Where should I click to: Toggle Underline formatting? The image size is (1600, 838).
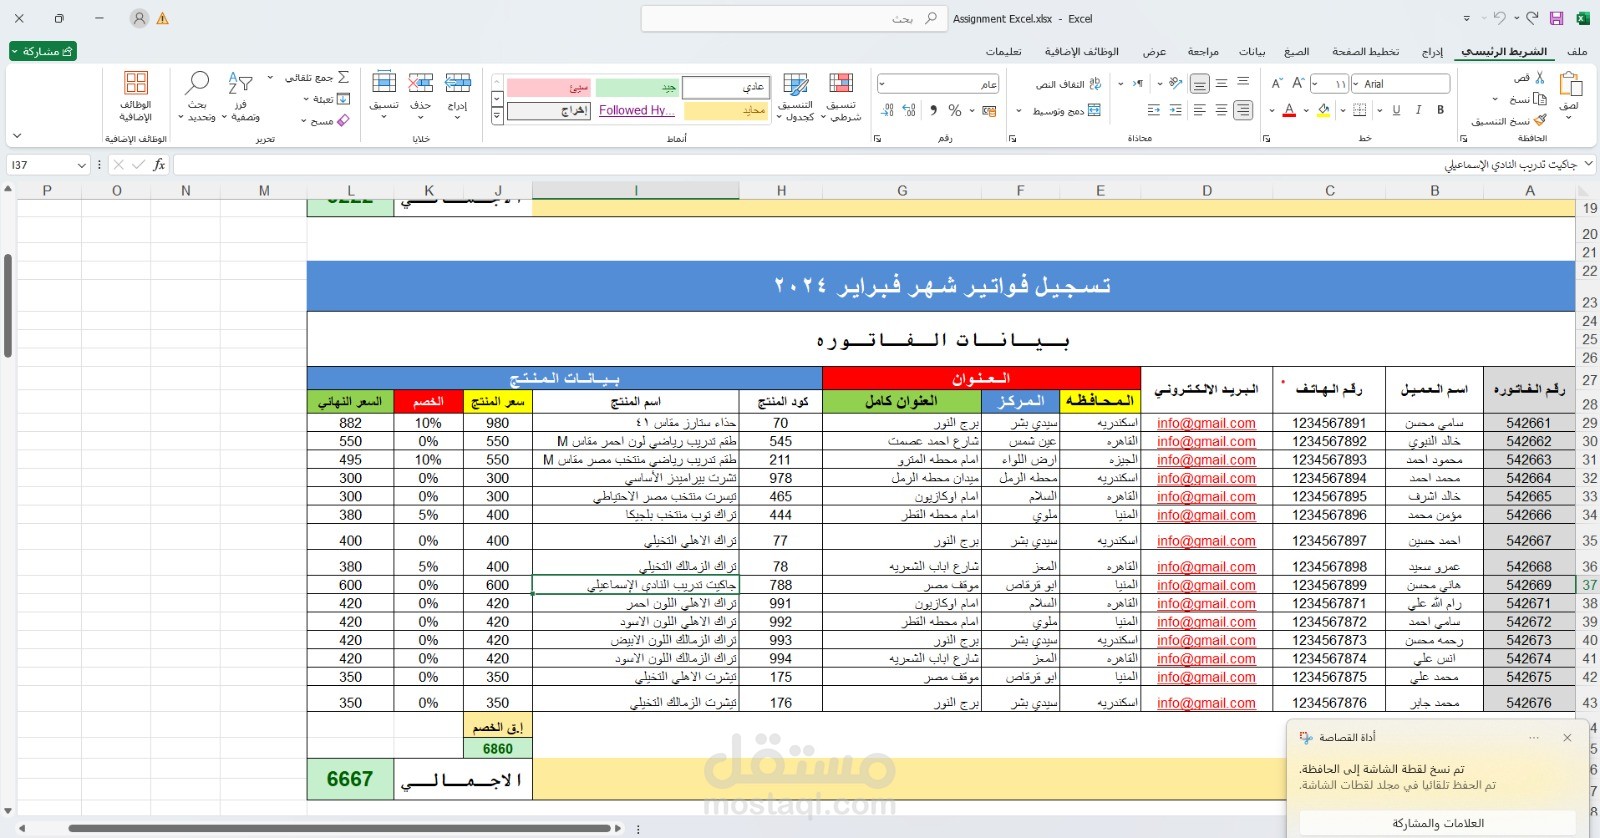pos(1396,110)
